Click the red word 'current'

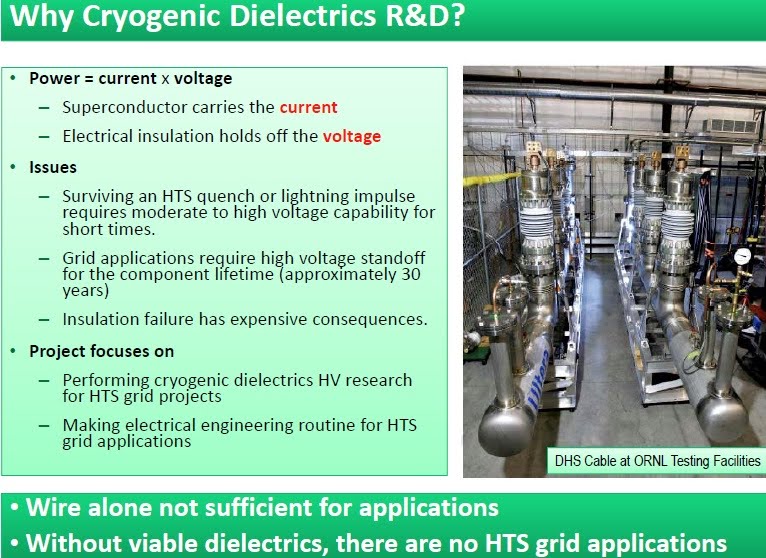pyautogui.click(x=309, y=107)
